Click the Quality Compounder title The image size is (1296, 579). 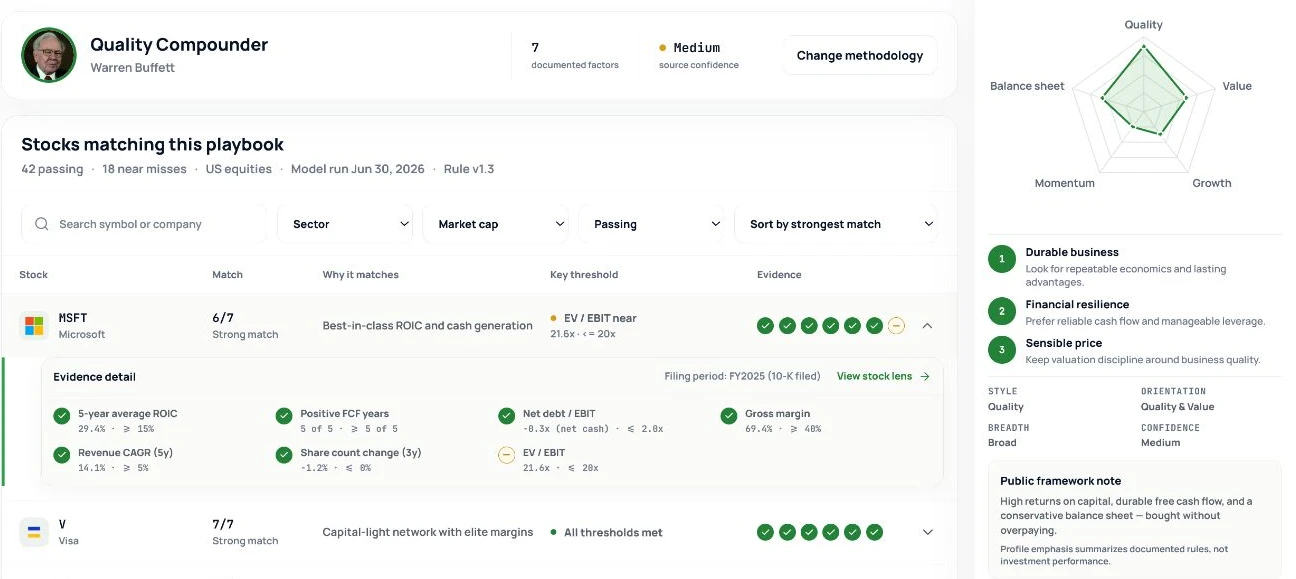click(179, 45)
